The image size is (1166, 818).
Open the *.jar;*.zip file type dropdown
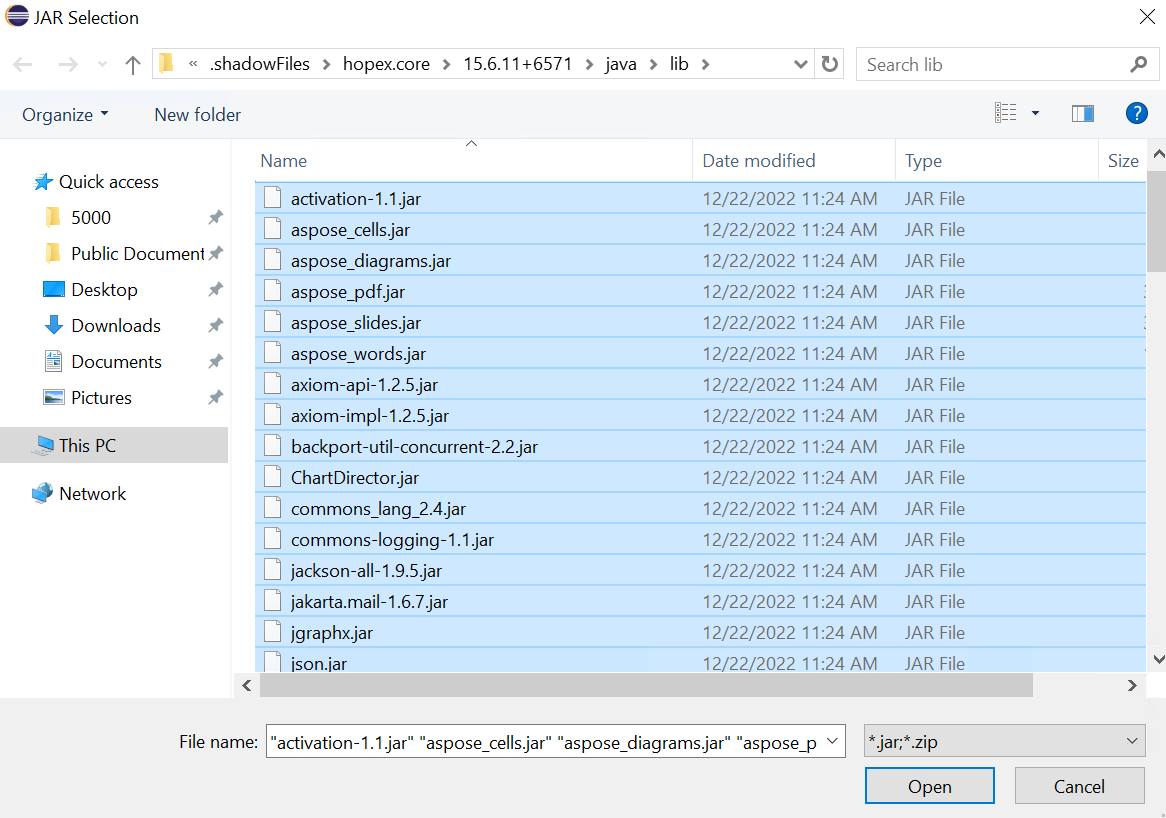coord(1004,741)
